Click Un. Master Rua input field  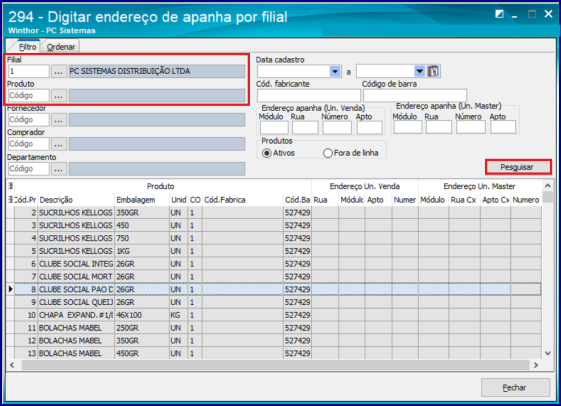[x=439, y=127]
